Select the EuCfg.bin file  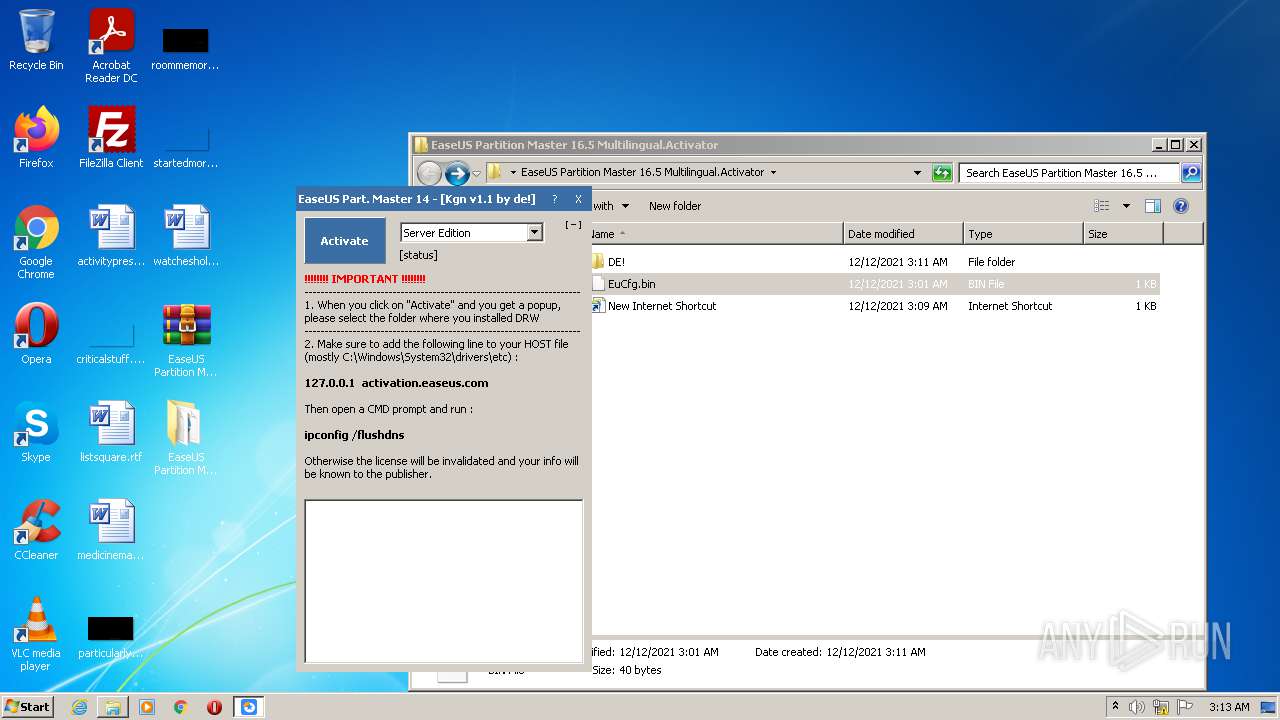pyautogui.click(x=875, y=284)
